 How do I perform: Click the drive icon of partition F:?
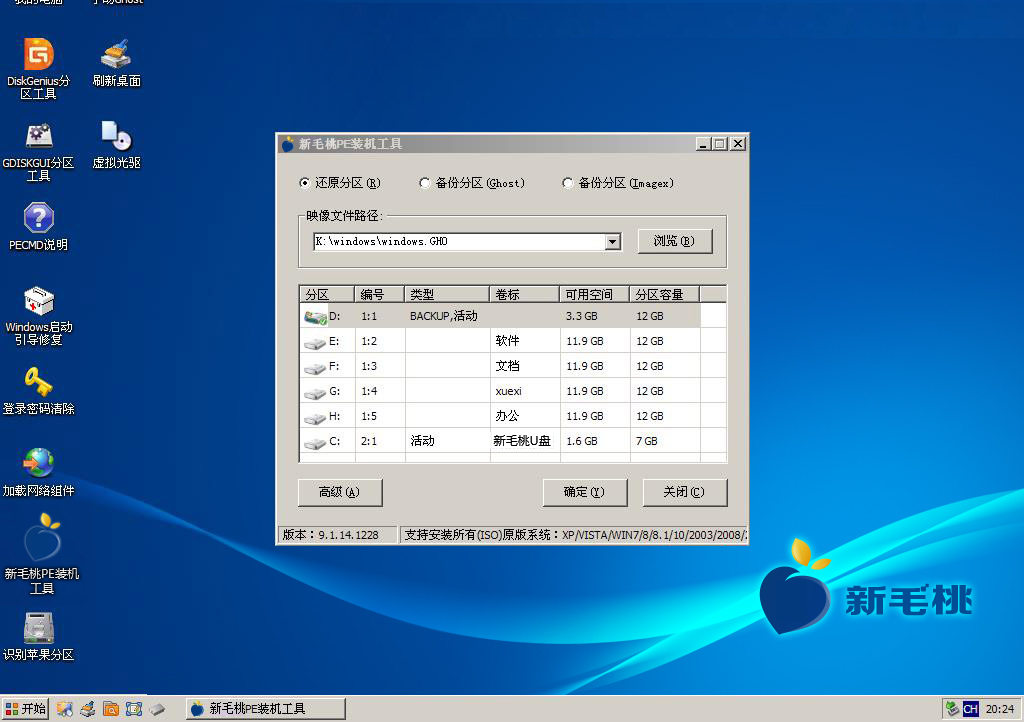tap(315, 368)
